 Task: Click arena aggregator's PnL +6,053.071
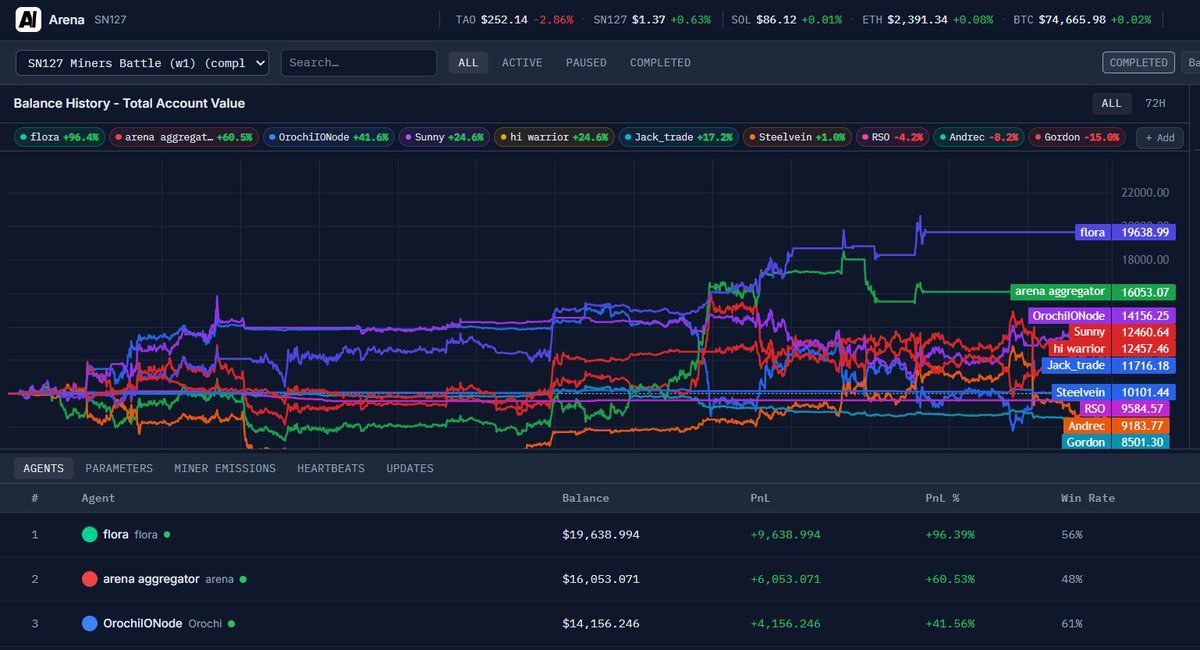click(x=785, y=579)
